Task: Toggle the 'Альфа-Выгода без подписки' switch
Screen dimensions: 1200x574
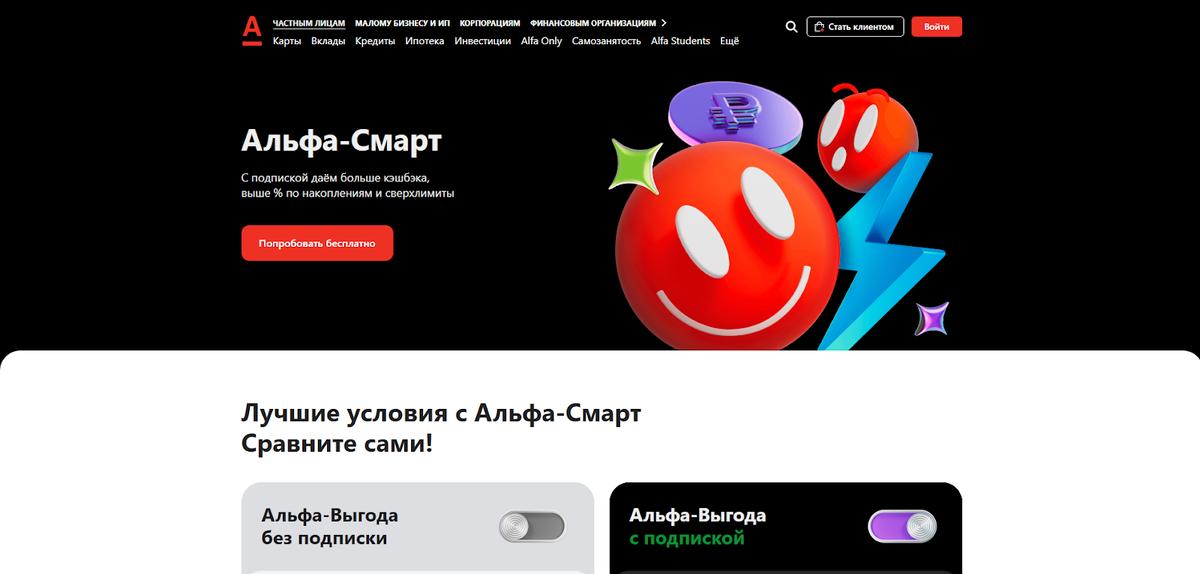Action: [x=532, y=527]
